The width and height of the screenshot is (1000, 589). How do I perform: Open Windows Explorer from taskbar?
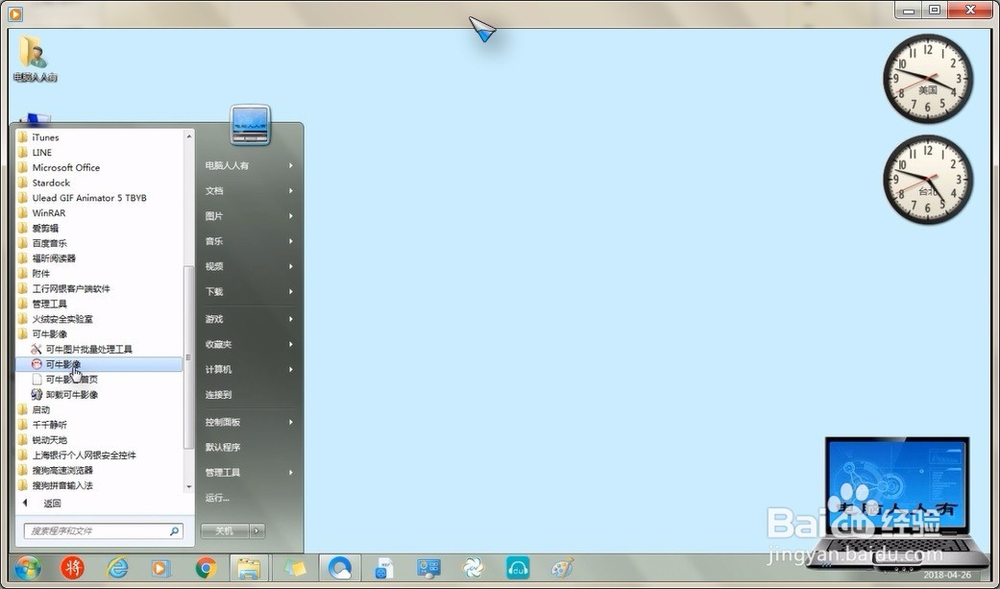[x=249, y=567]
